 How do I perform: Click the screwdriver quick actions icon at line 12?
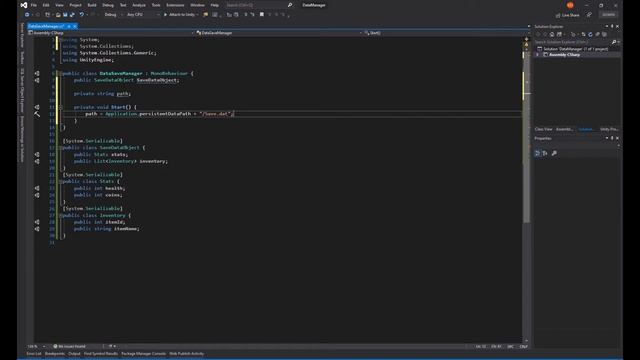pos(37,114)
